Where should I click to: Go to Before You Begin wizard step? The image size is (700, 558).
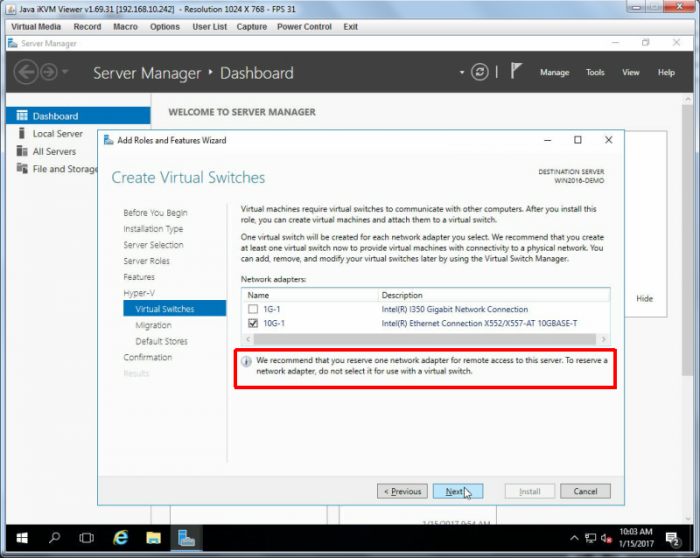155,212
